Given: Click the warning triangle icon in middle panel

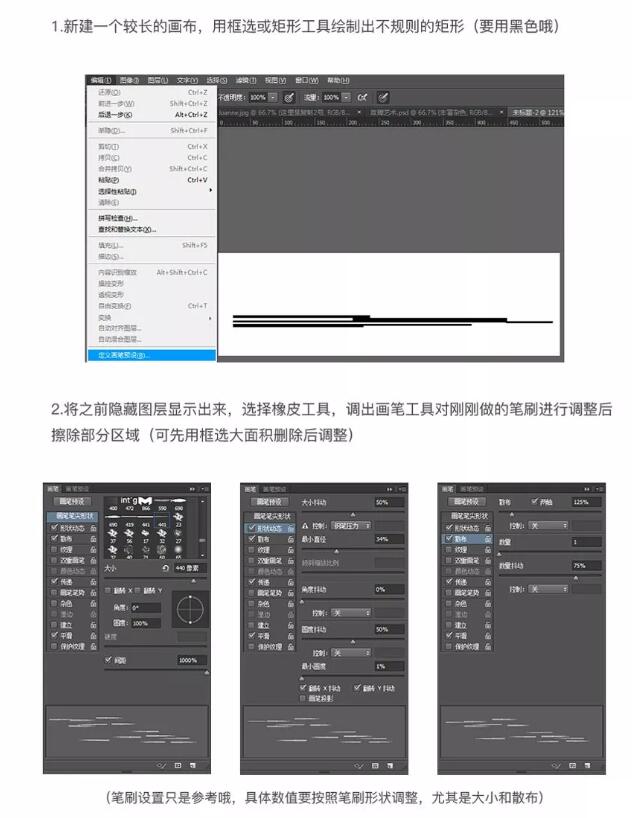Looking at the screenshot, I should (x=305, y=526).
